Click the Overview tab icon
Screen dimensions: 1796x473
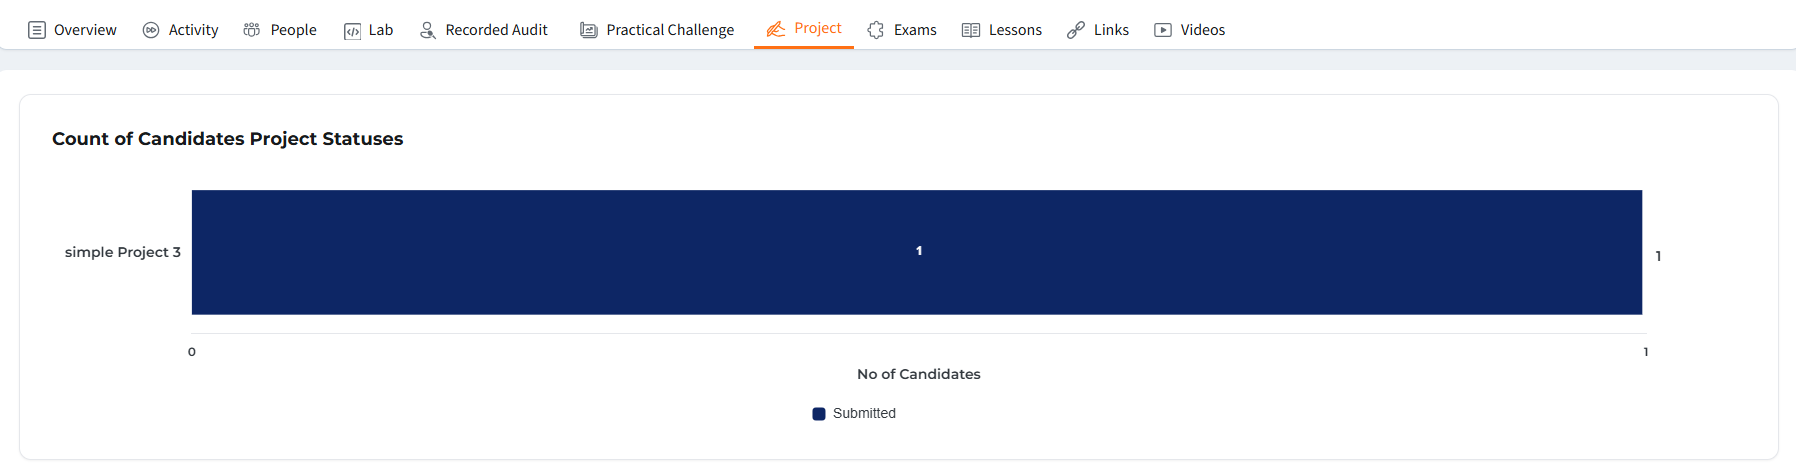point(37,30)
